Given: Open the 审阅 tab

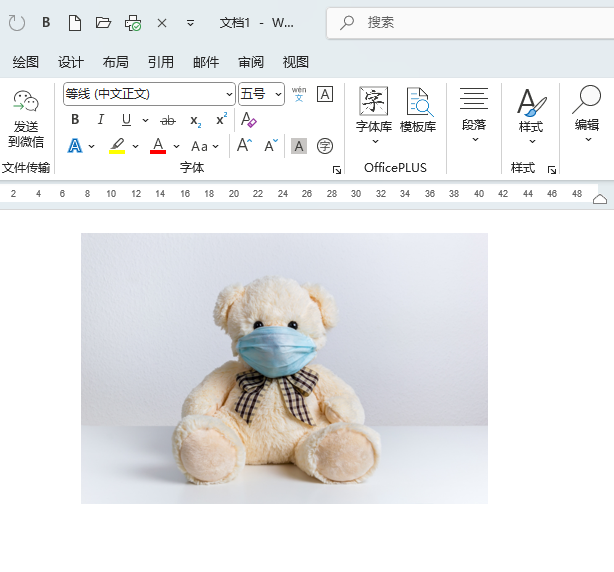Looking at the screenshot, I should [251, 62].
